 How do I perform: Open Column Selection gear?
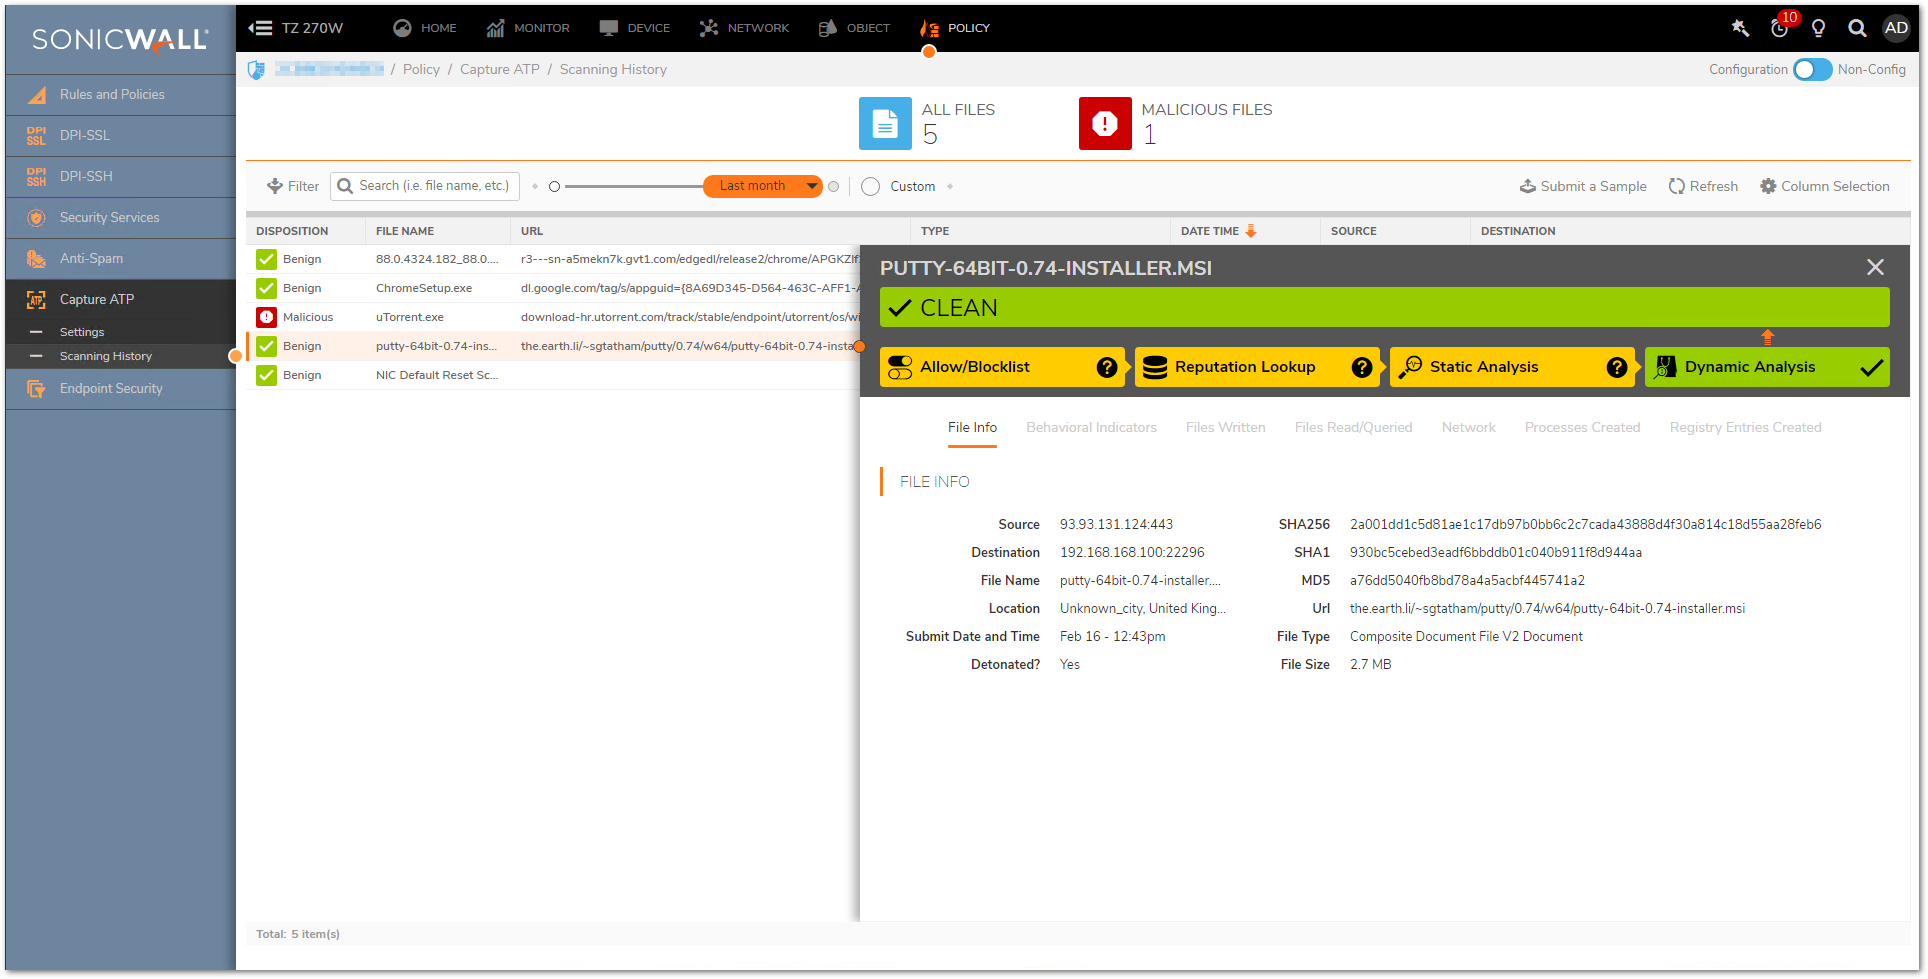pyautogui.click(x=1768, y=186)
